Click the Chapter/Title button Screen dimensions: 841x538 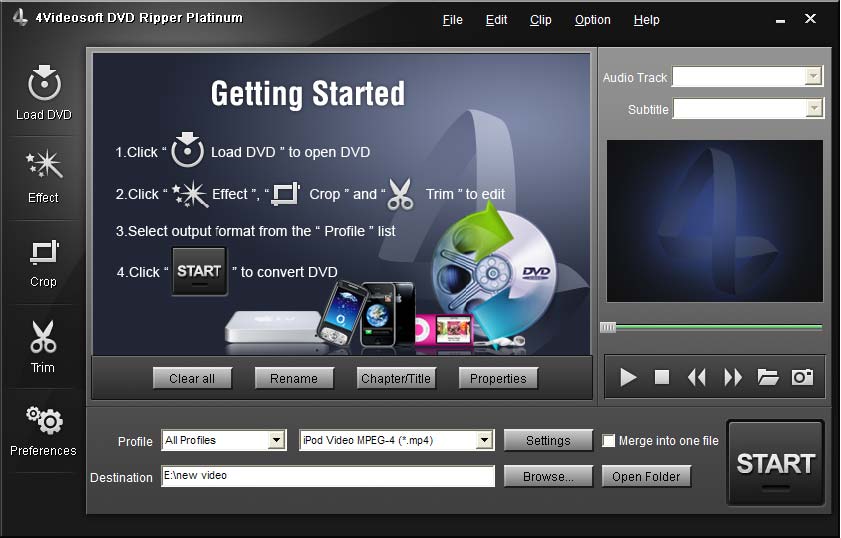point(396,378)
